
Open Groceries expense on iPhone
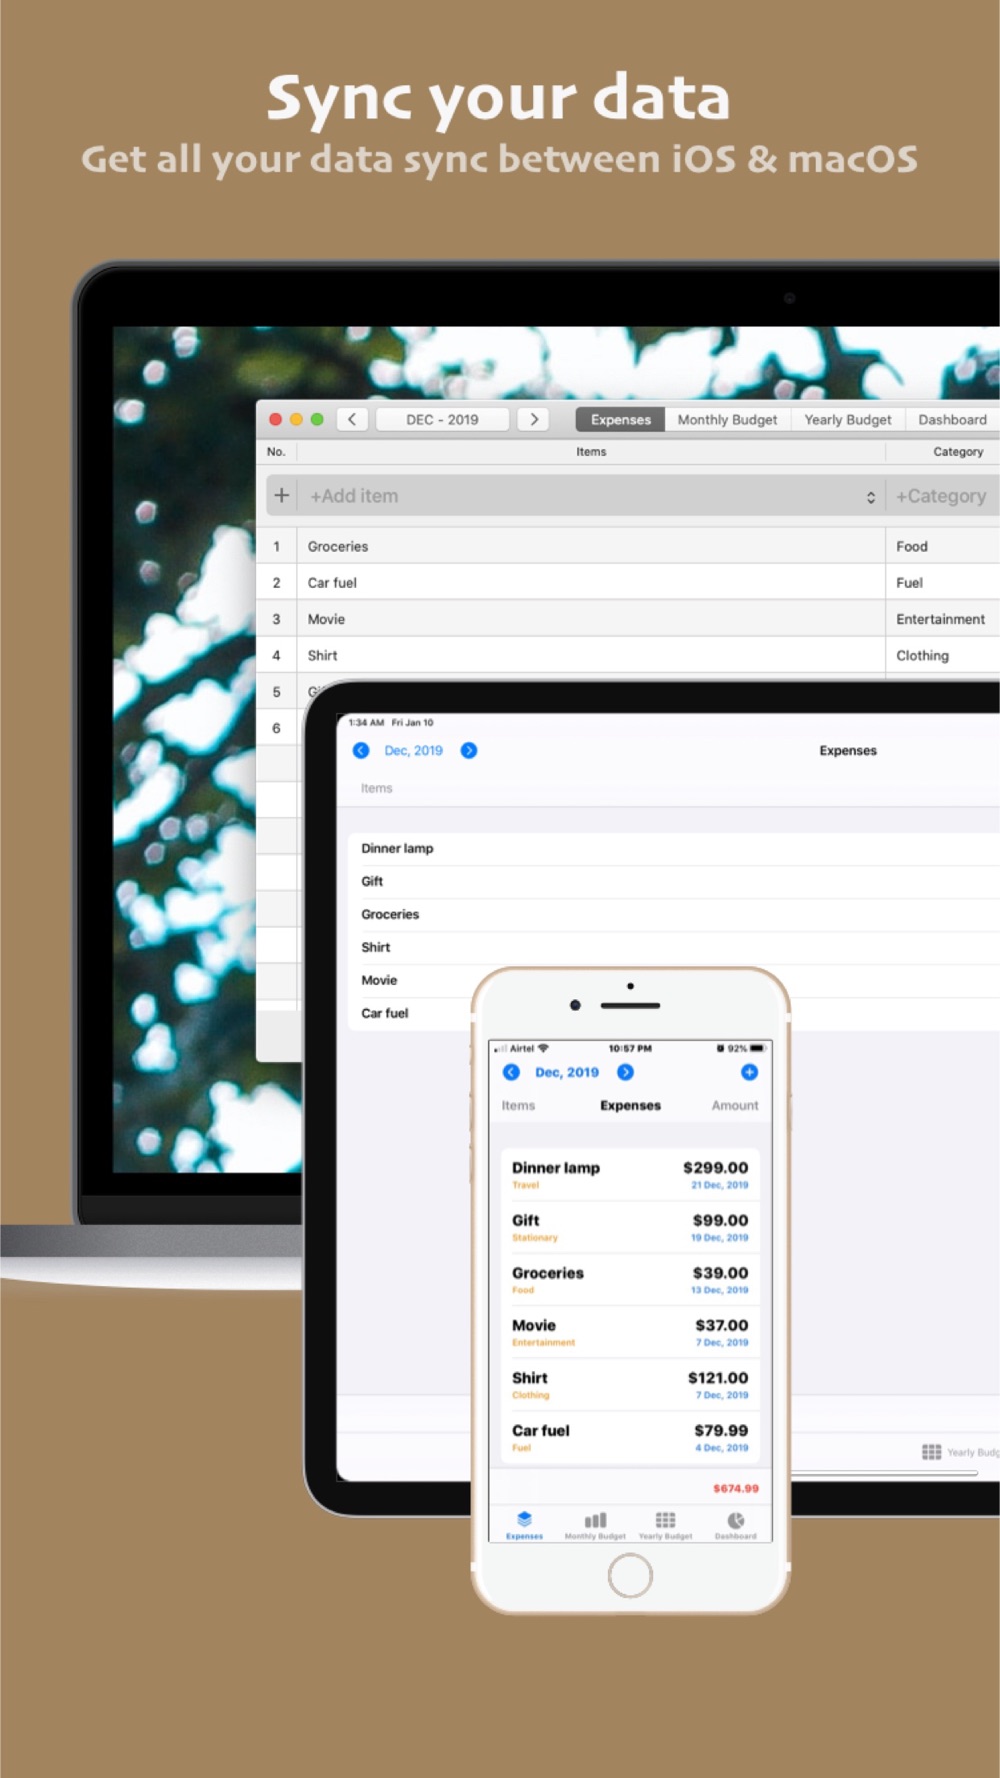(x=630, y=1280)
